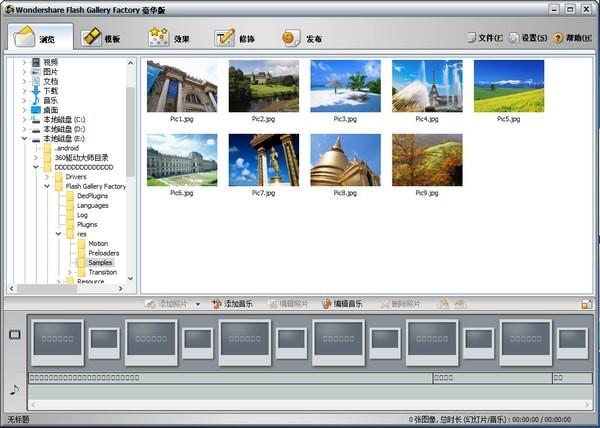600x428 pixels.
Task: Select the Samples folder
Action: pyautogui.click(x=100, y=263)
